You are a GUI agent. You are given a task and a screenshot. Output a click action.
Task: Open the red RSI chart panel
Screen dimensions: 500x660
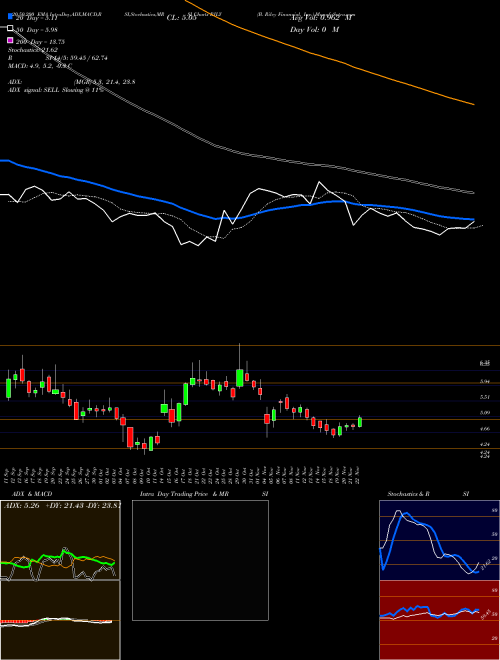(x=439, y=620)
